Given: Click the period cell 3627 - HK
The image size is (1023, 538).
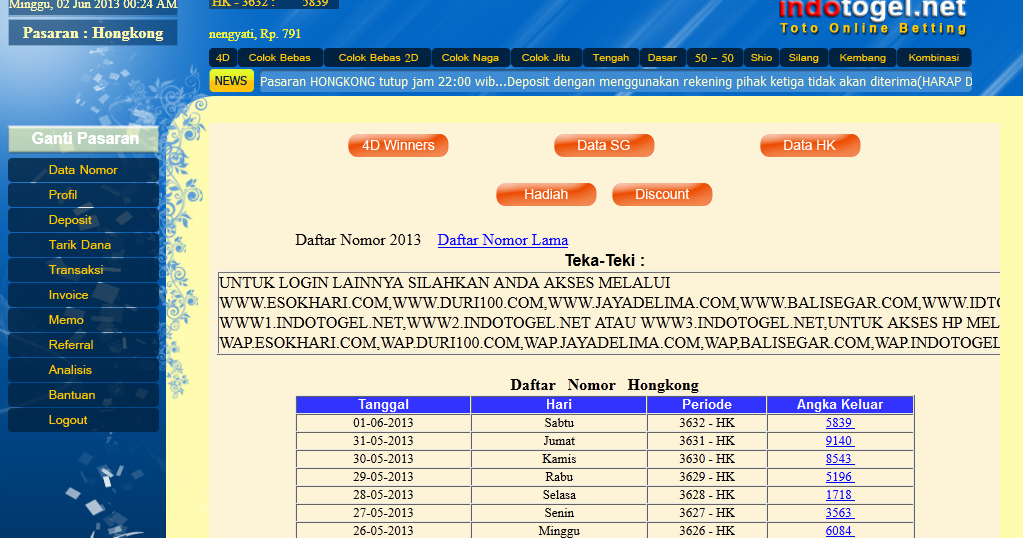Looking at the screenshot, I should tap(707, 513).
